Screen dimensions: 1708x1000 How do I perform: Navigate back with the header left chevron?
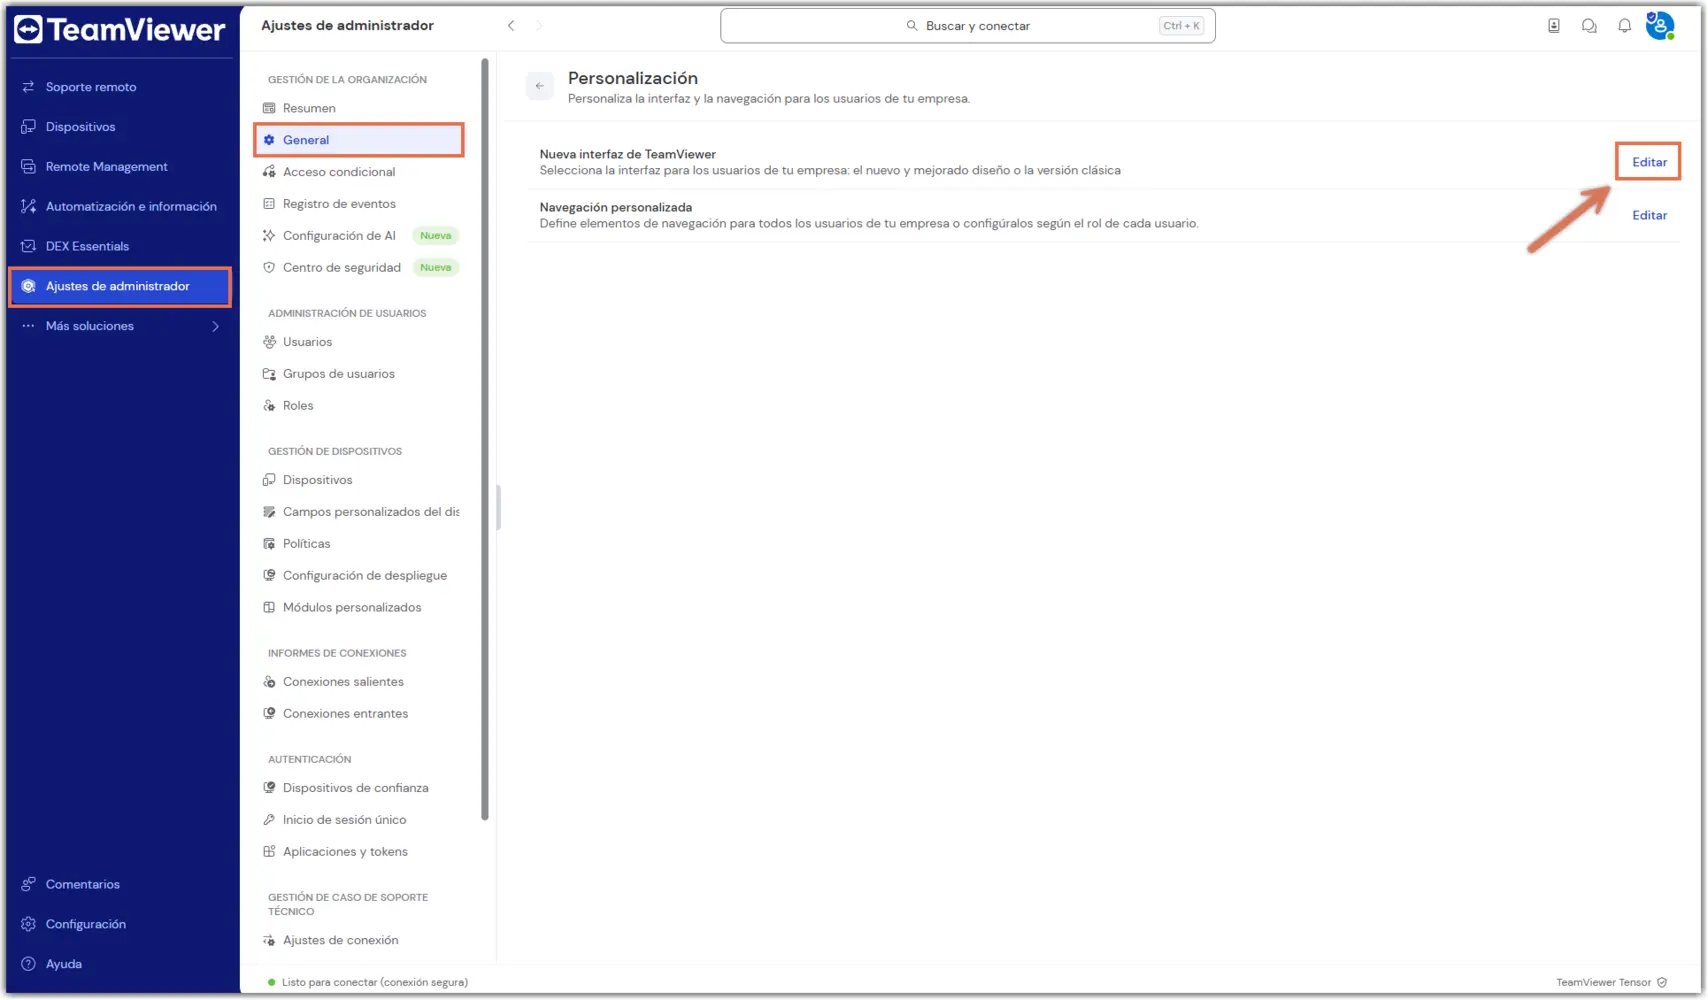(x=511, y=26)
